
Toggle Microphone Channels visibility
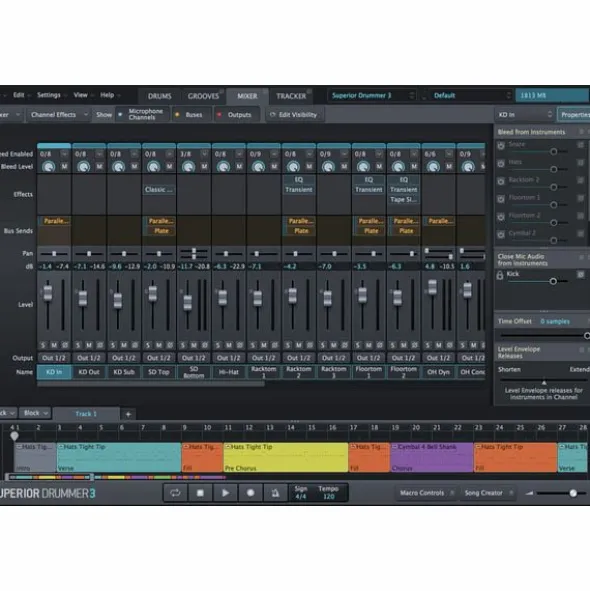click(142, 114)
